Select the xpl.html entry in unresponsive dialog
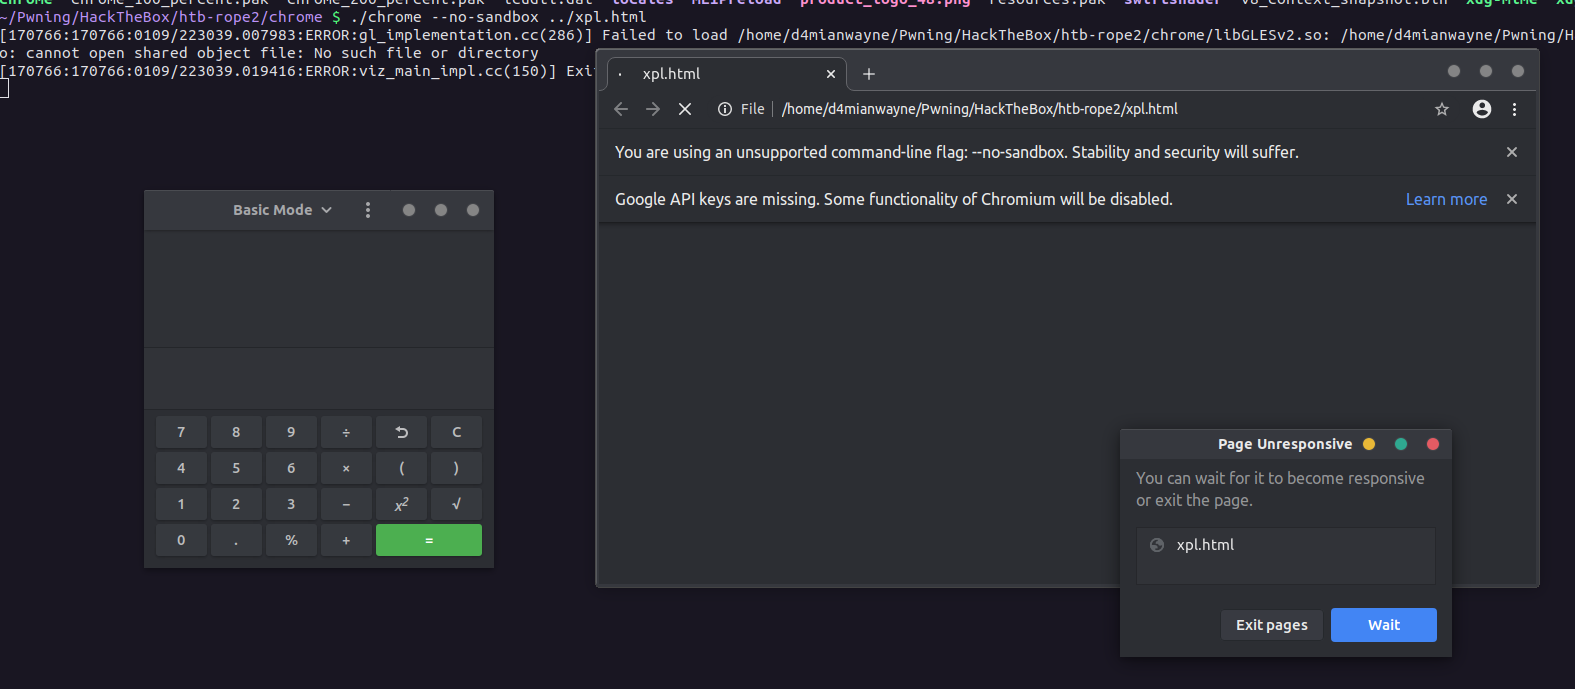 coord(1286,545)
